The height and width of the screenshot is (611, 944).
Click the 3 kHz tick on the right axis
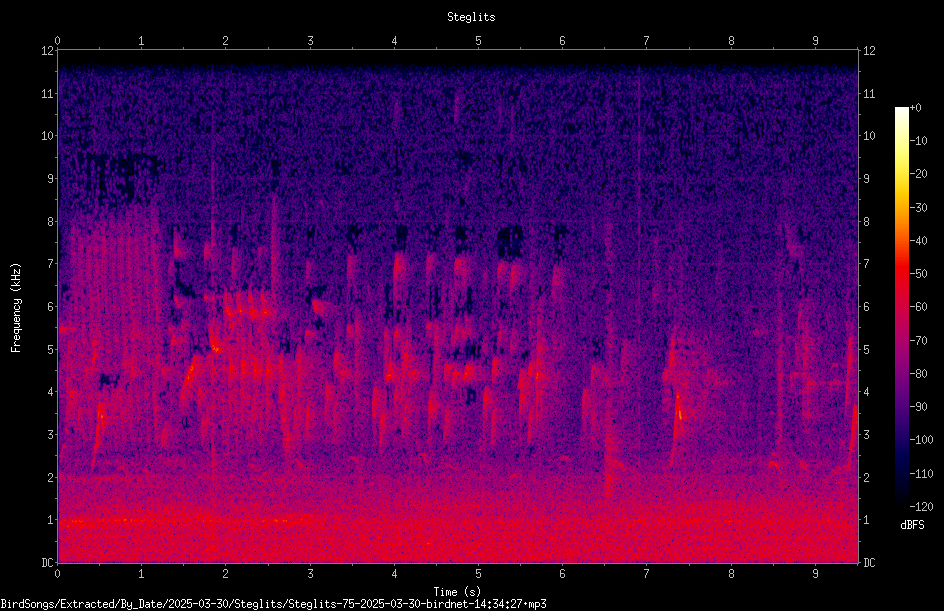click(866, 435)
